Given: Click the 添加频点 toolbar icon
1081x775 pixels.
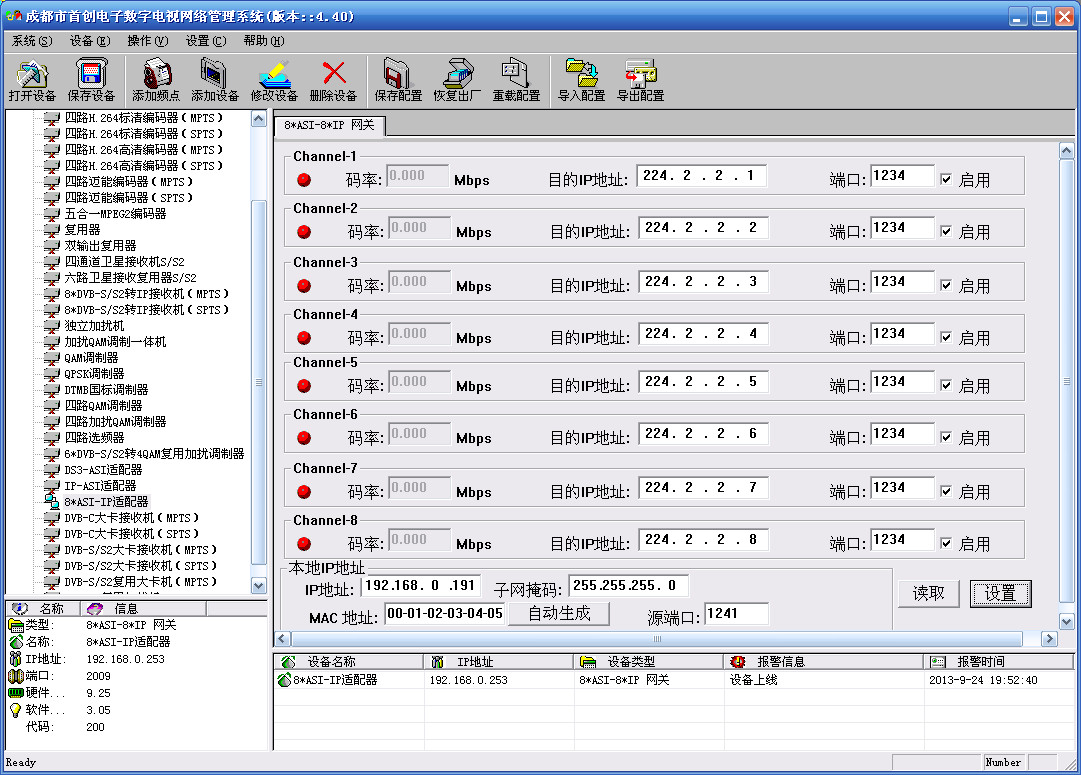Looking at the screenshot, I should [x=156, y=74].
